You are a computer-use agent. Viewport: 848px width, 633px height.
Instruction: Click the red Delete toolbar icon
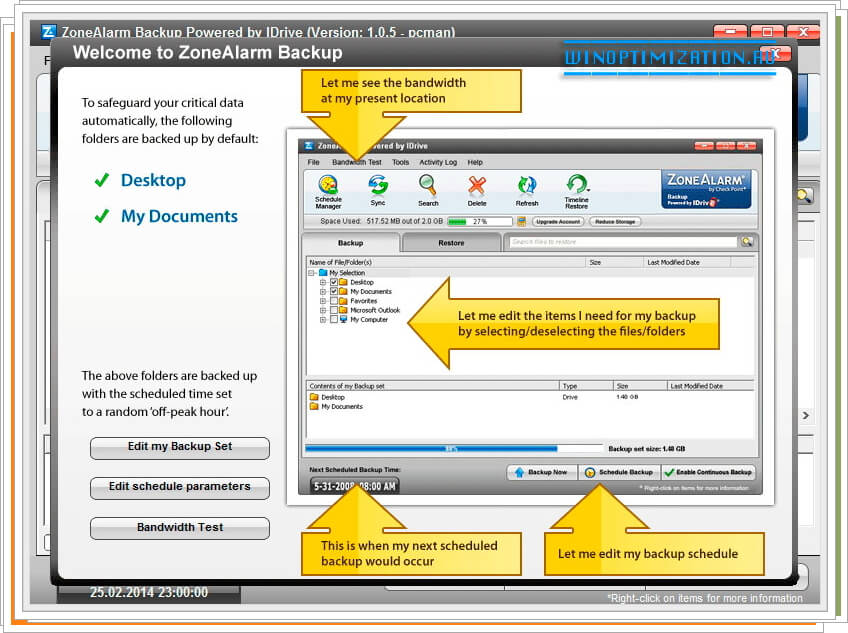point(477,188)
